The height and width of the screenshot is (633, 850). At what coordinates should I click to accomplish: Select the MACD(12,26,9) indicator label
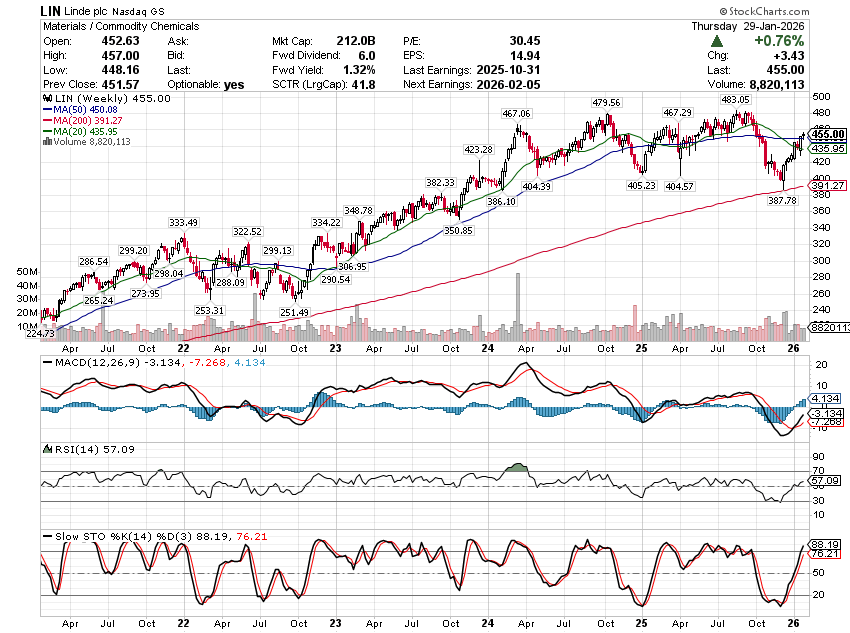[85, 362]
